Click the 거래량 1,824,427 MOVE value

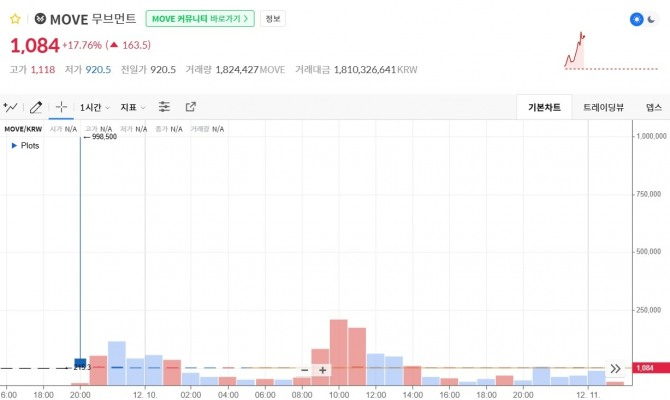(250, 70)
